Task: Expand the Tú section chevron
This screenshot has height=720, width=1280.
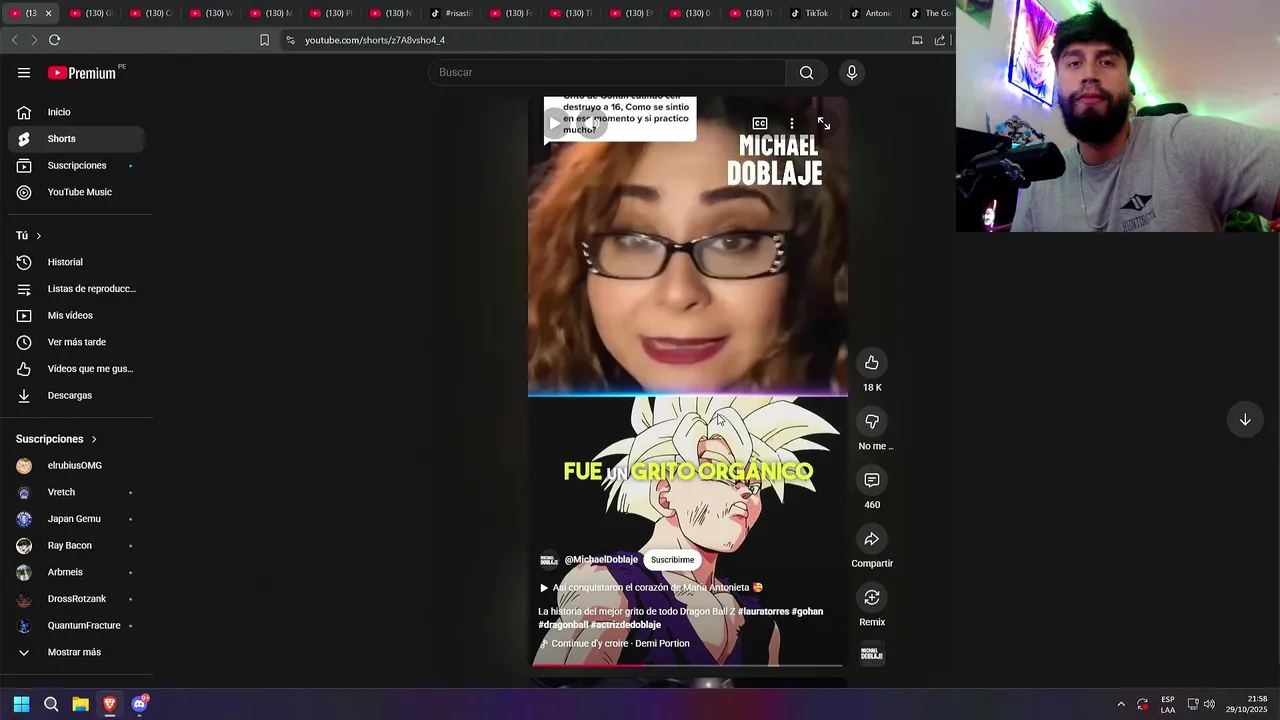Action: pos(39,236)
